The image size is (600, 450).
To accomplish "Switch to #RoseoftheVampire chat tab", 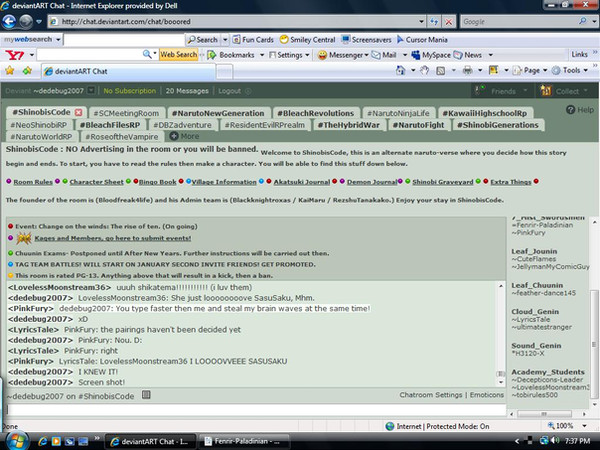I will tap(122, 137).
